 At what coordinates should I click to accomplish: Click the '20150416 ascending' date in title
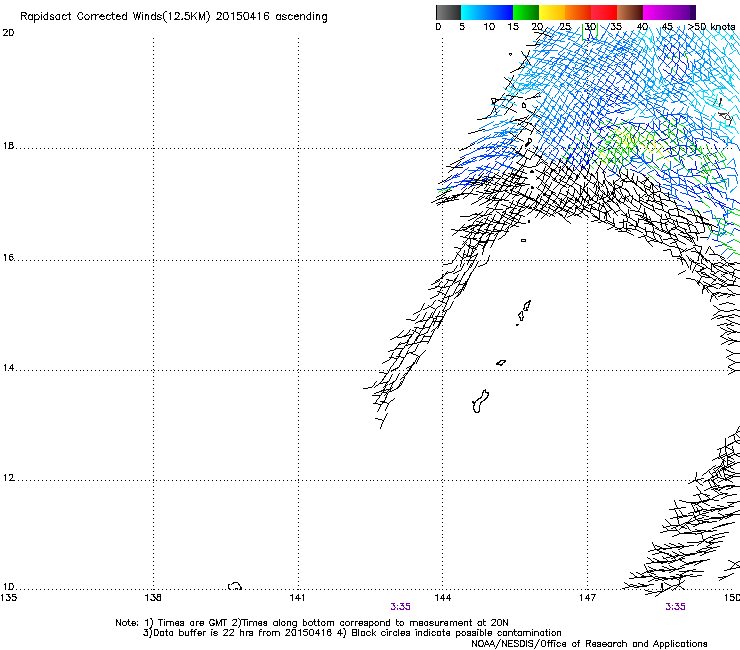[x=271, y=17]
